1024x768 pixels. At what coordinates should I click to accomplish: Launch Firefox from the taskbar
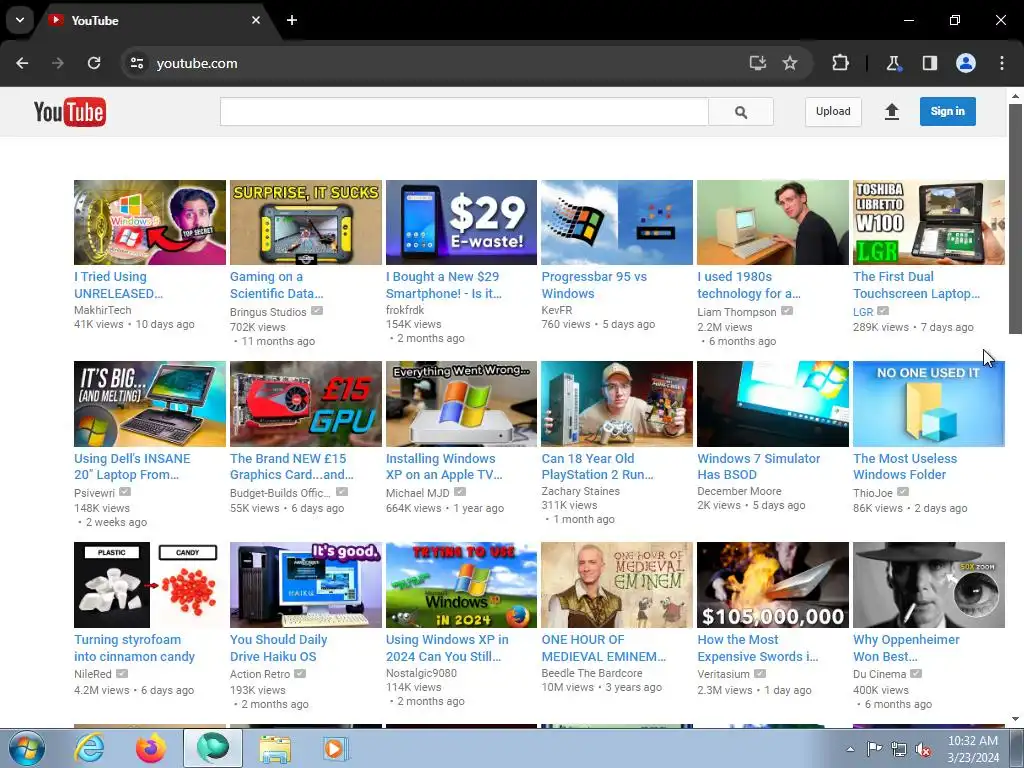pyautogui.click(x=151, y=748)
